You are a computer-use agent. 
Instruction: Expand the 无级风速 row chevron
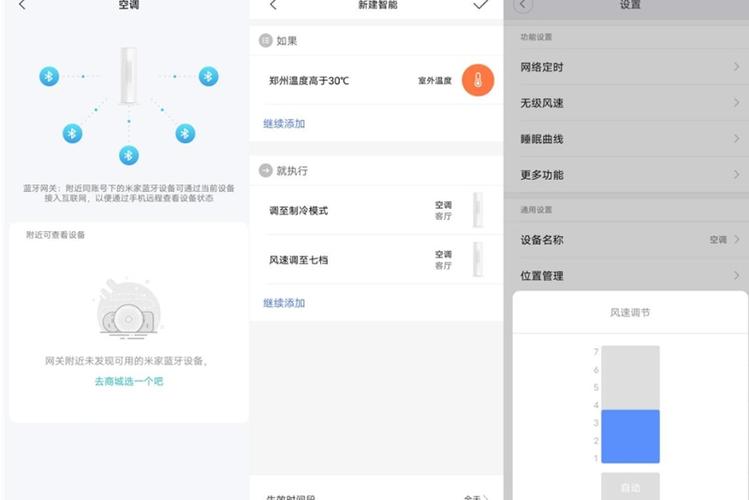[737, 103]
